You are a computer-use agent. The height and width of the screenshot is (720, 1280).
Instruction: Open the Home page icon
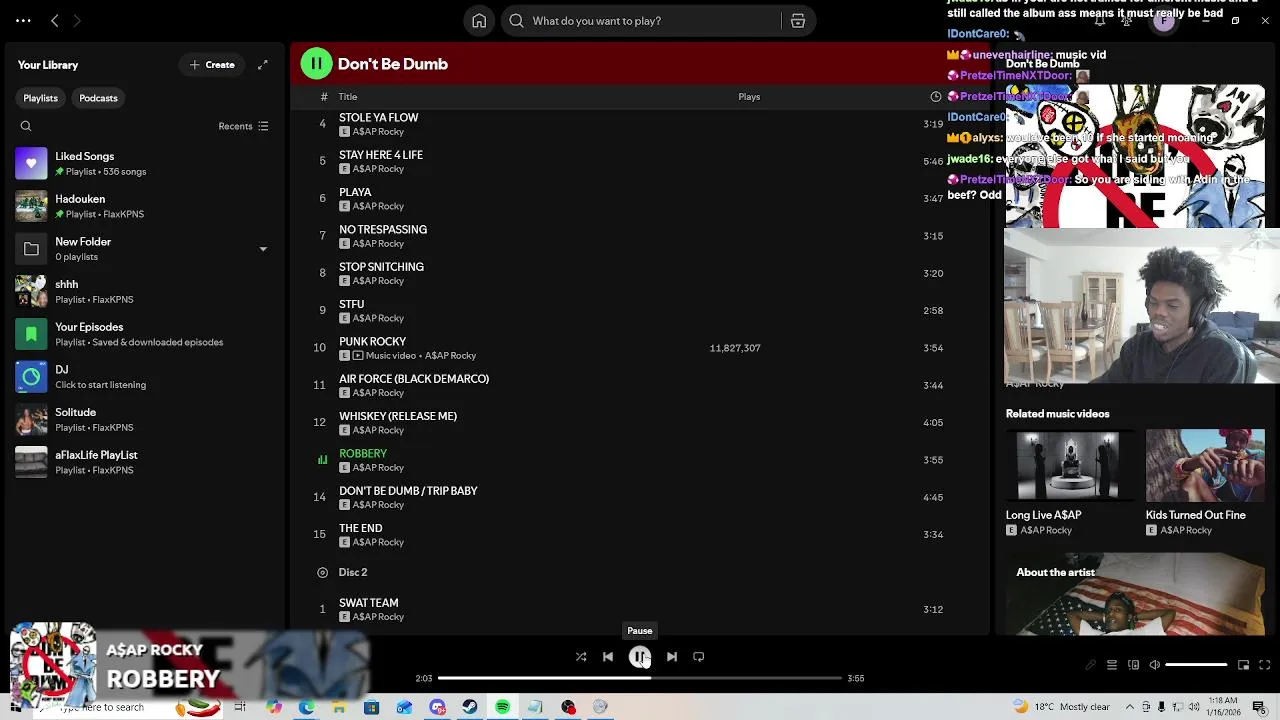click(x=479, y=20)
